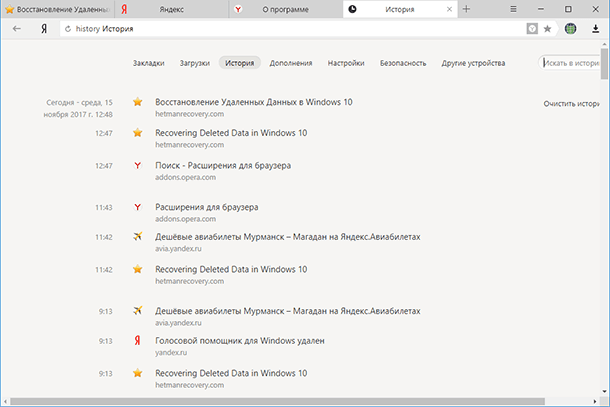Click the scroll left arrow

pos(5,401)
